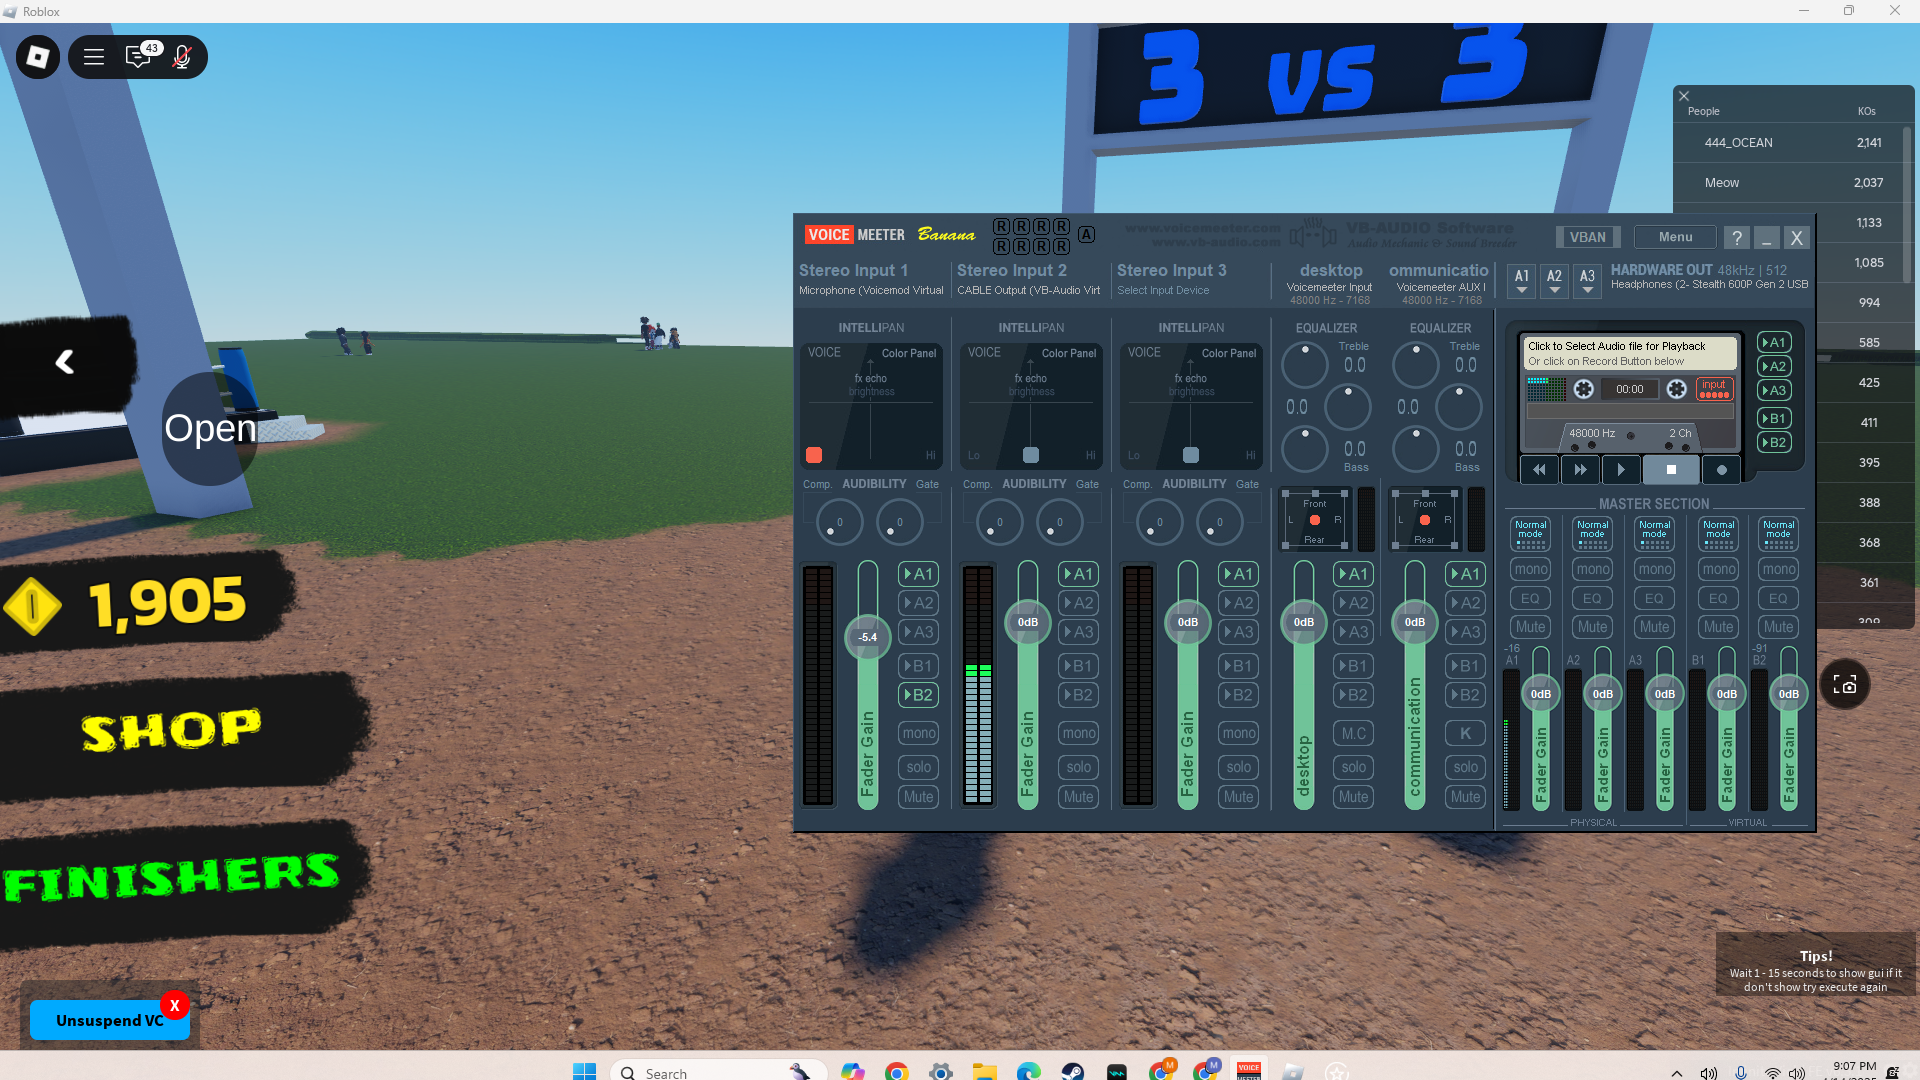Screen dimensions: 1920x1080
Task: Click the Stereo Input 1 fader knob
Action: coord(867,637)
